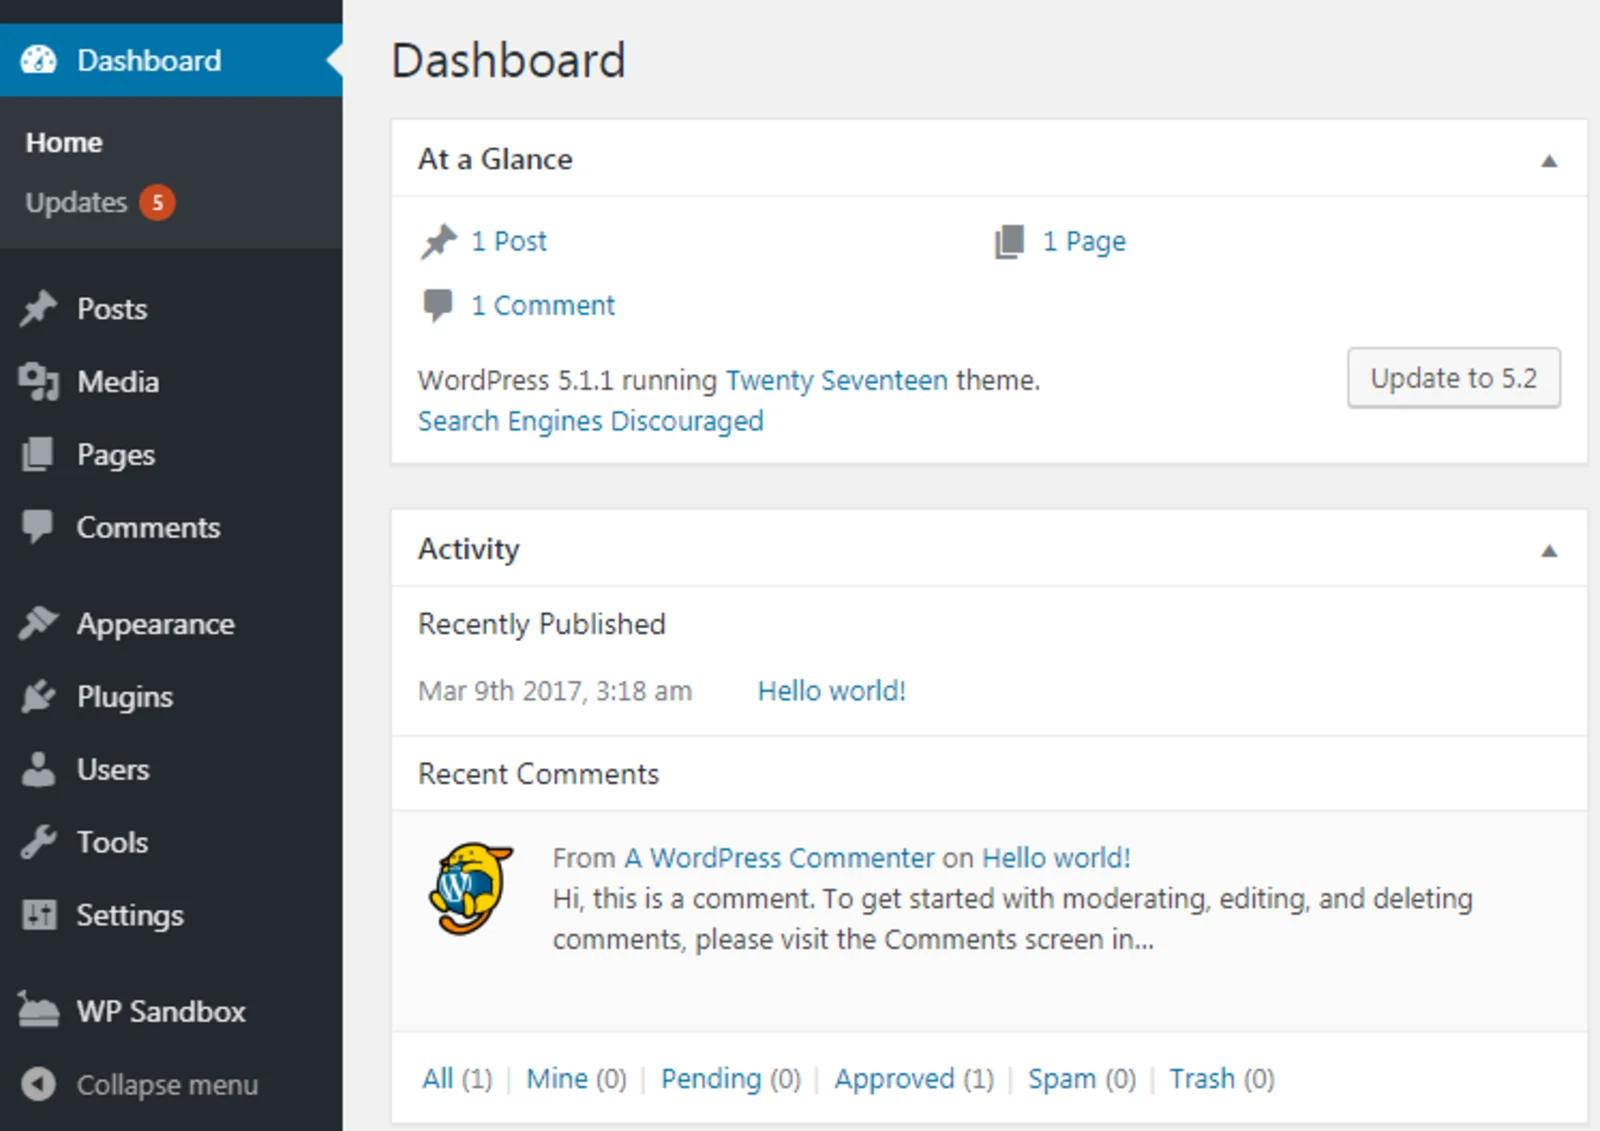Click the Collapse menu arrow icon

click(x=39, y=1084)
